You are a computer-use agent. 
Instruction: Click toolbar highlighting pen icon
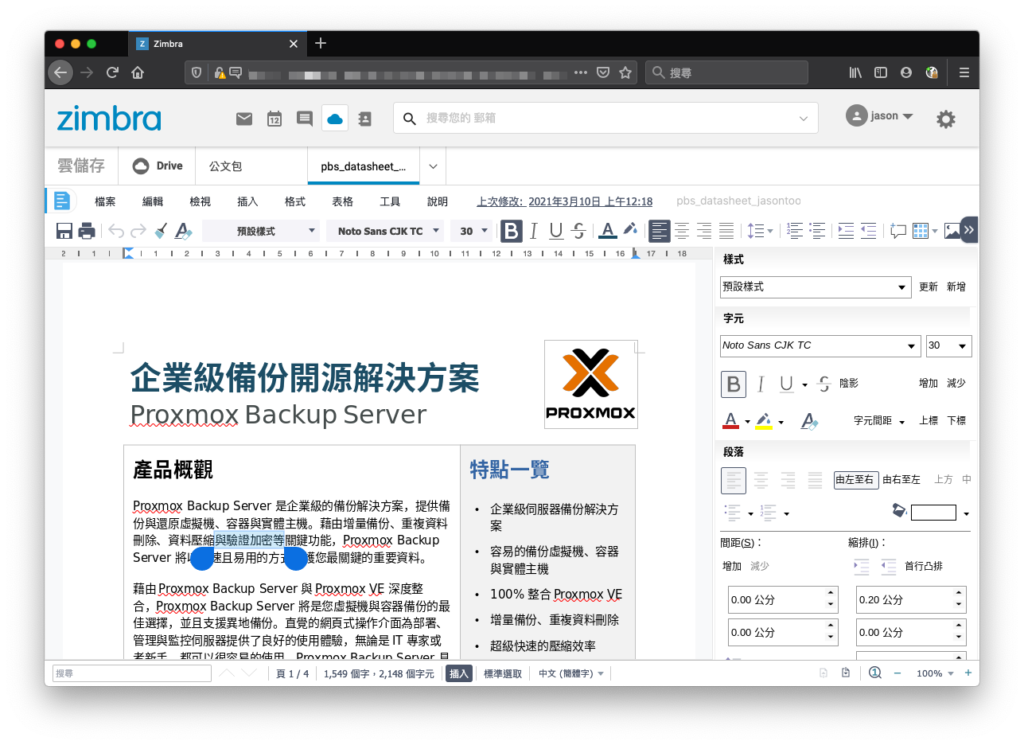pos(630,230)
